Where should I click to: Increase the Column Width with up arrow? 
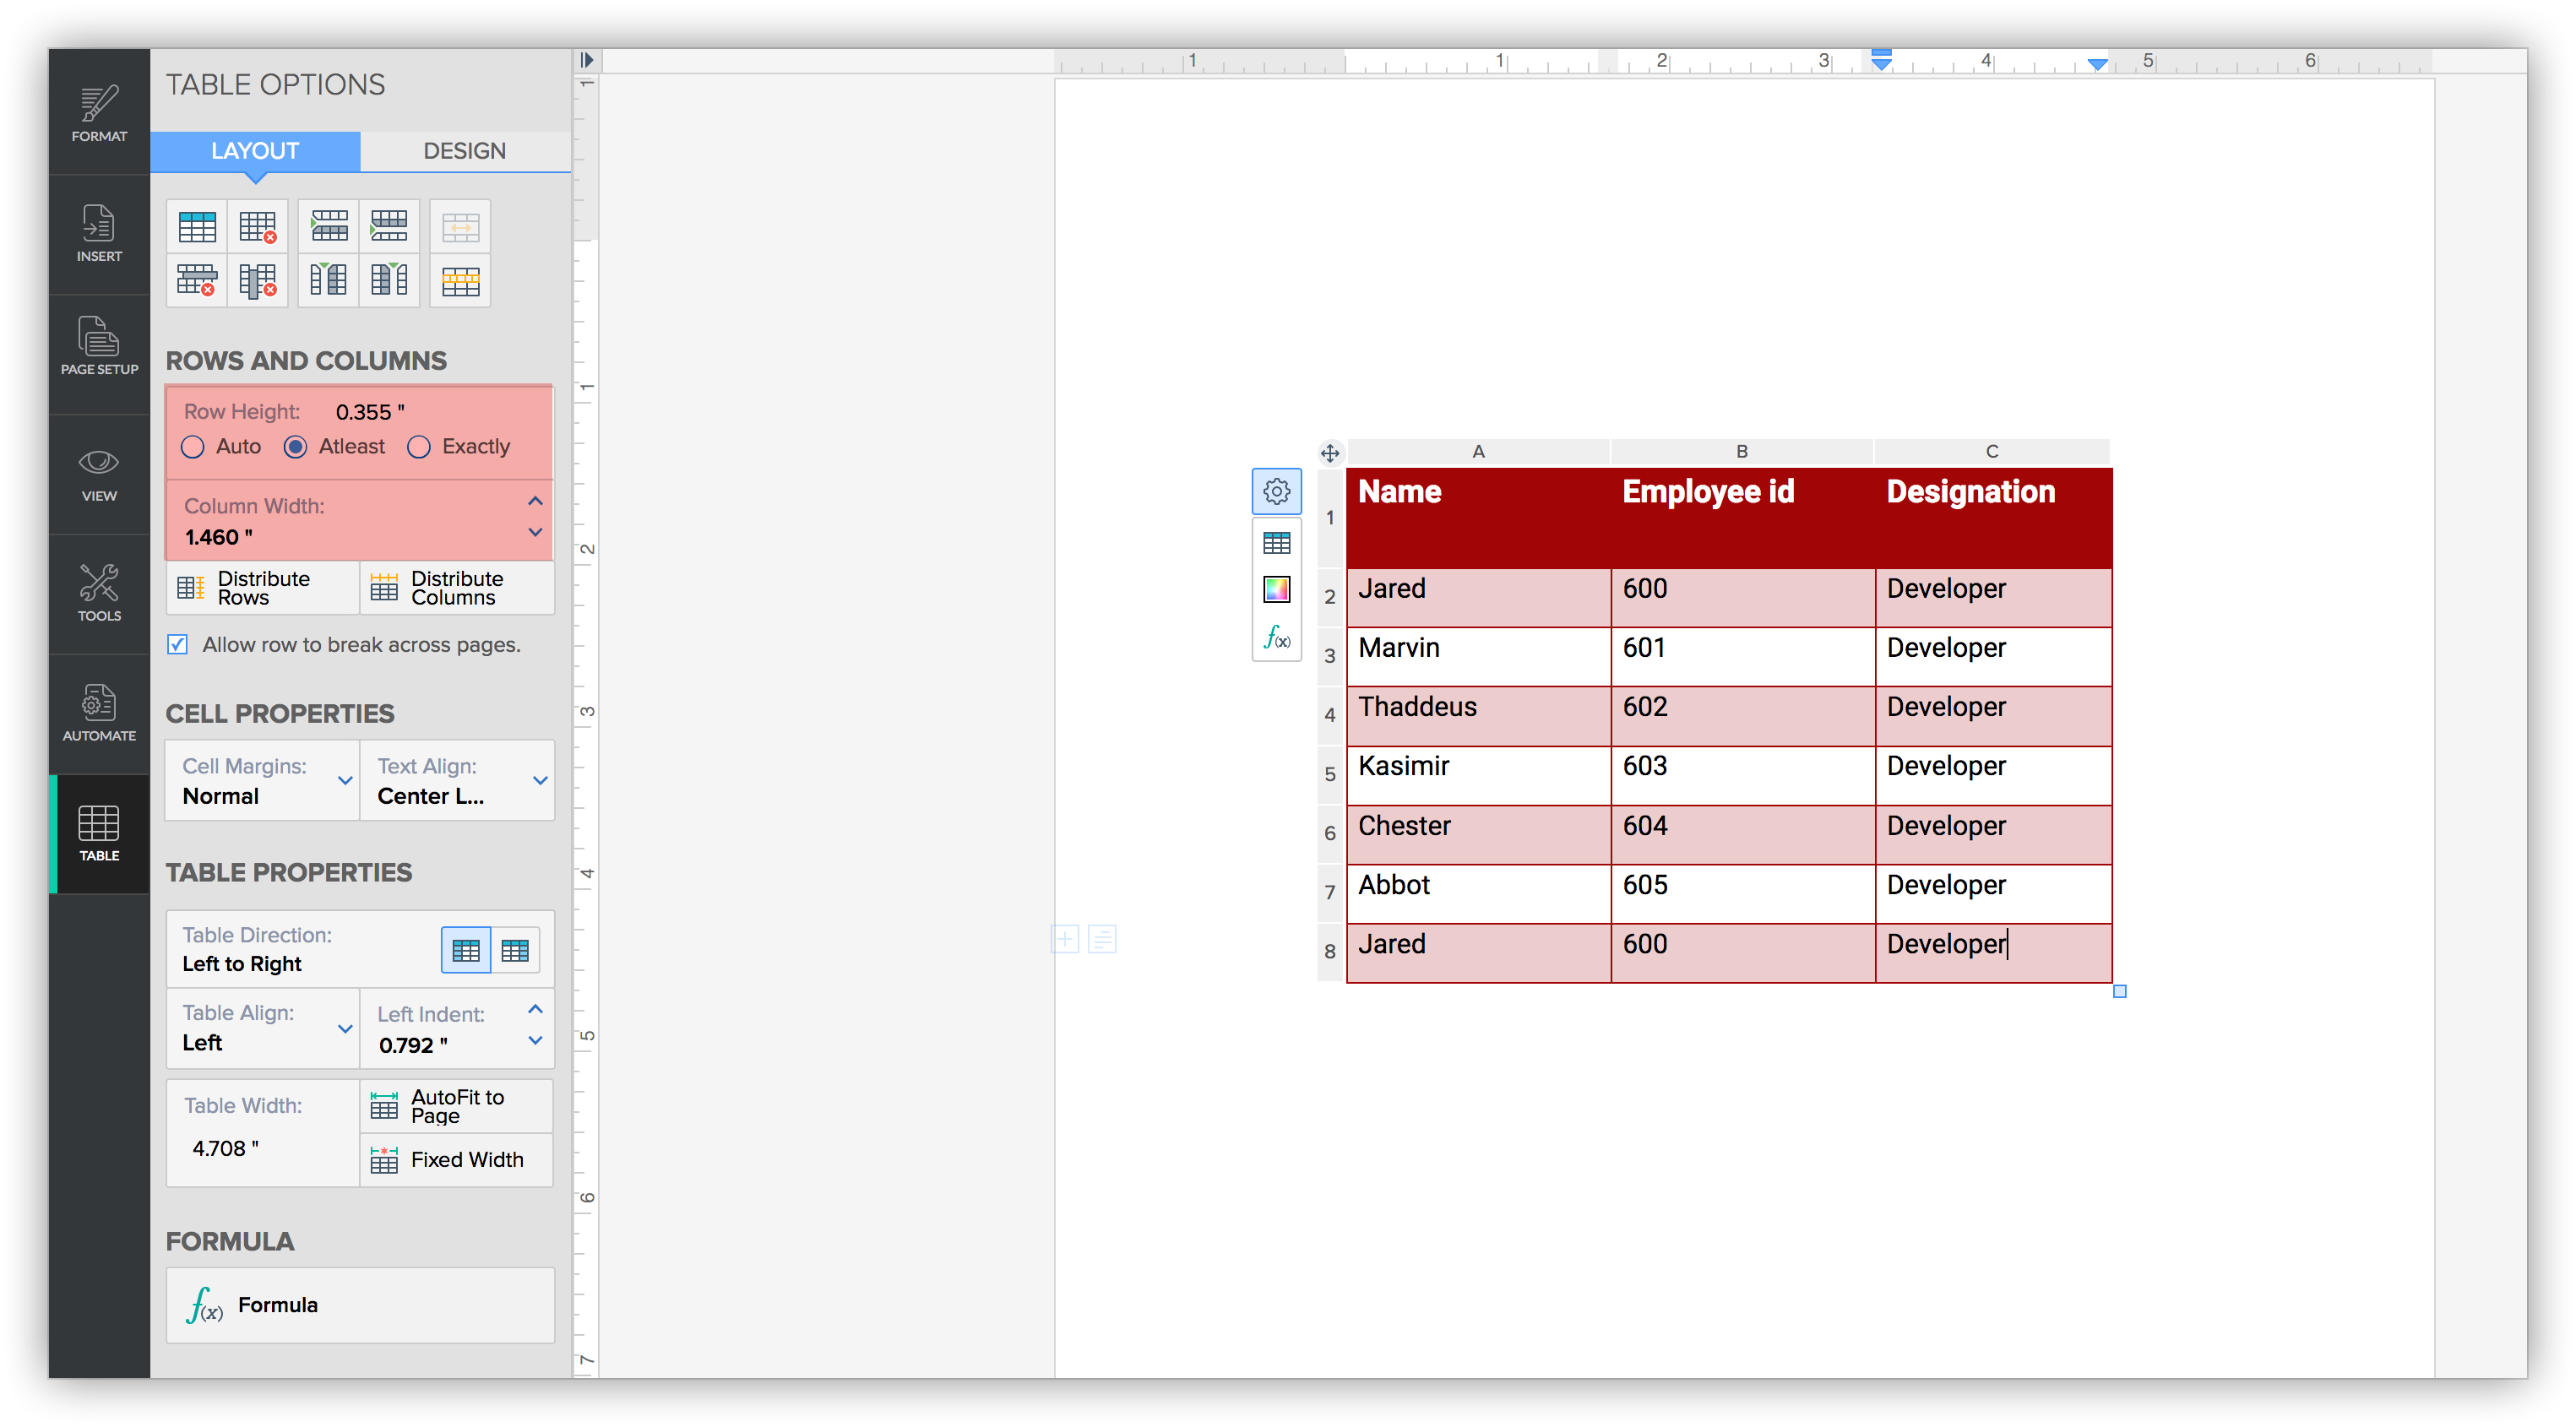[535, 501]
